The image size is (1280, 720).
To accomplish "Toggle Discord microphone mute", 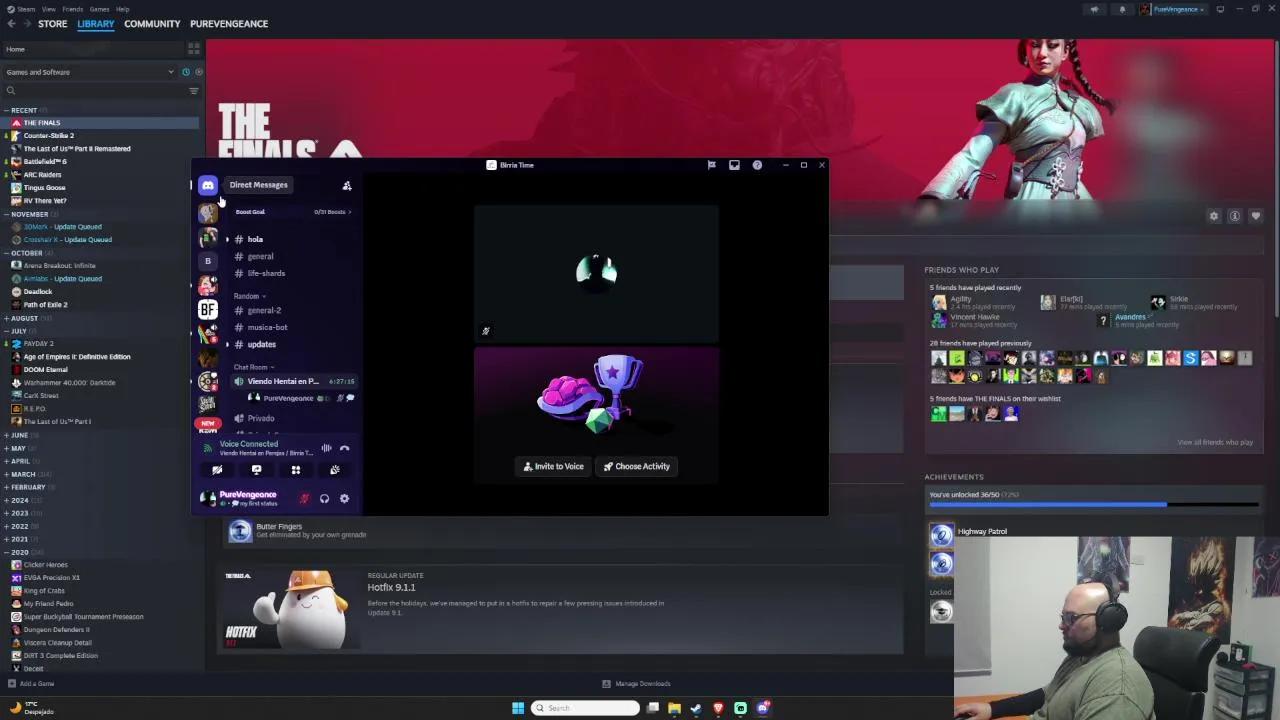I will [x=304, y=498].
